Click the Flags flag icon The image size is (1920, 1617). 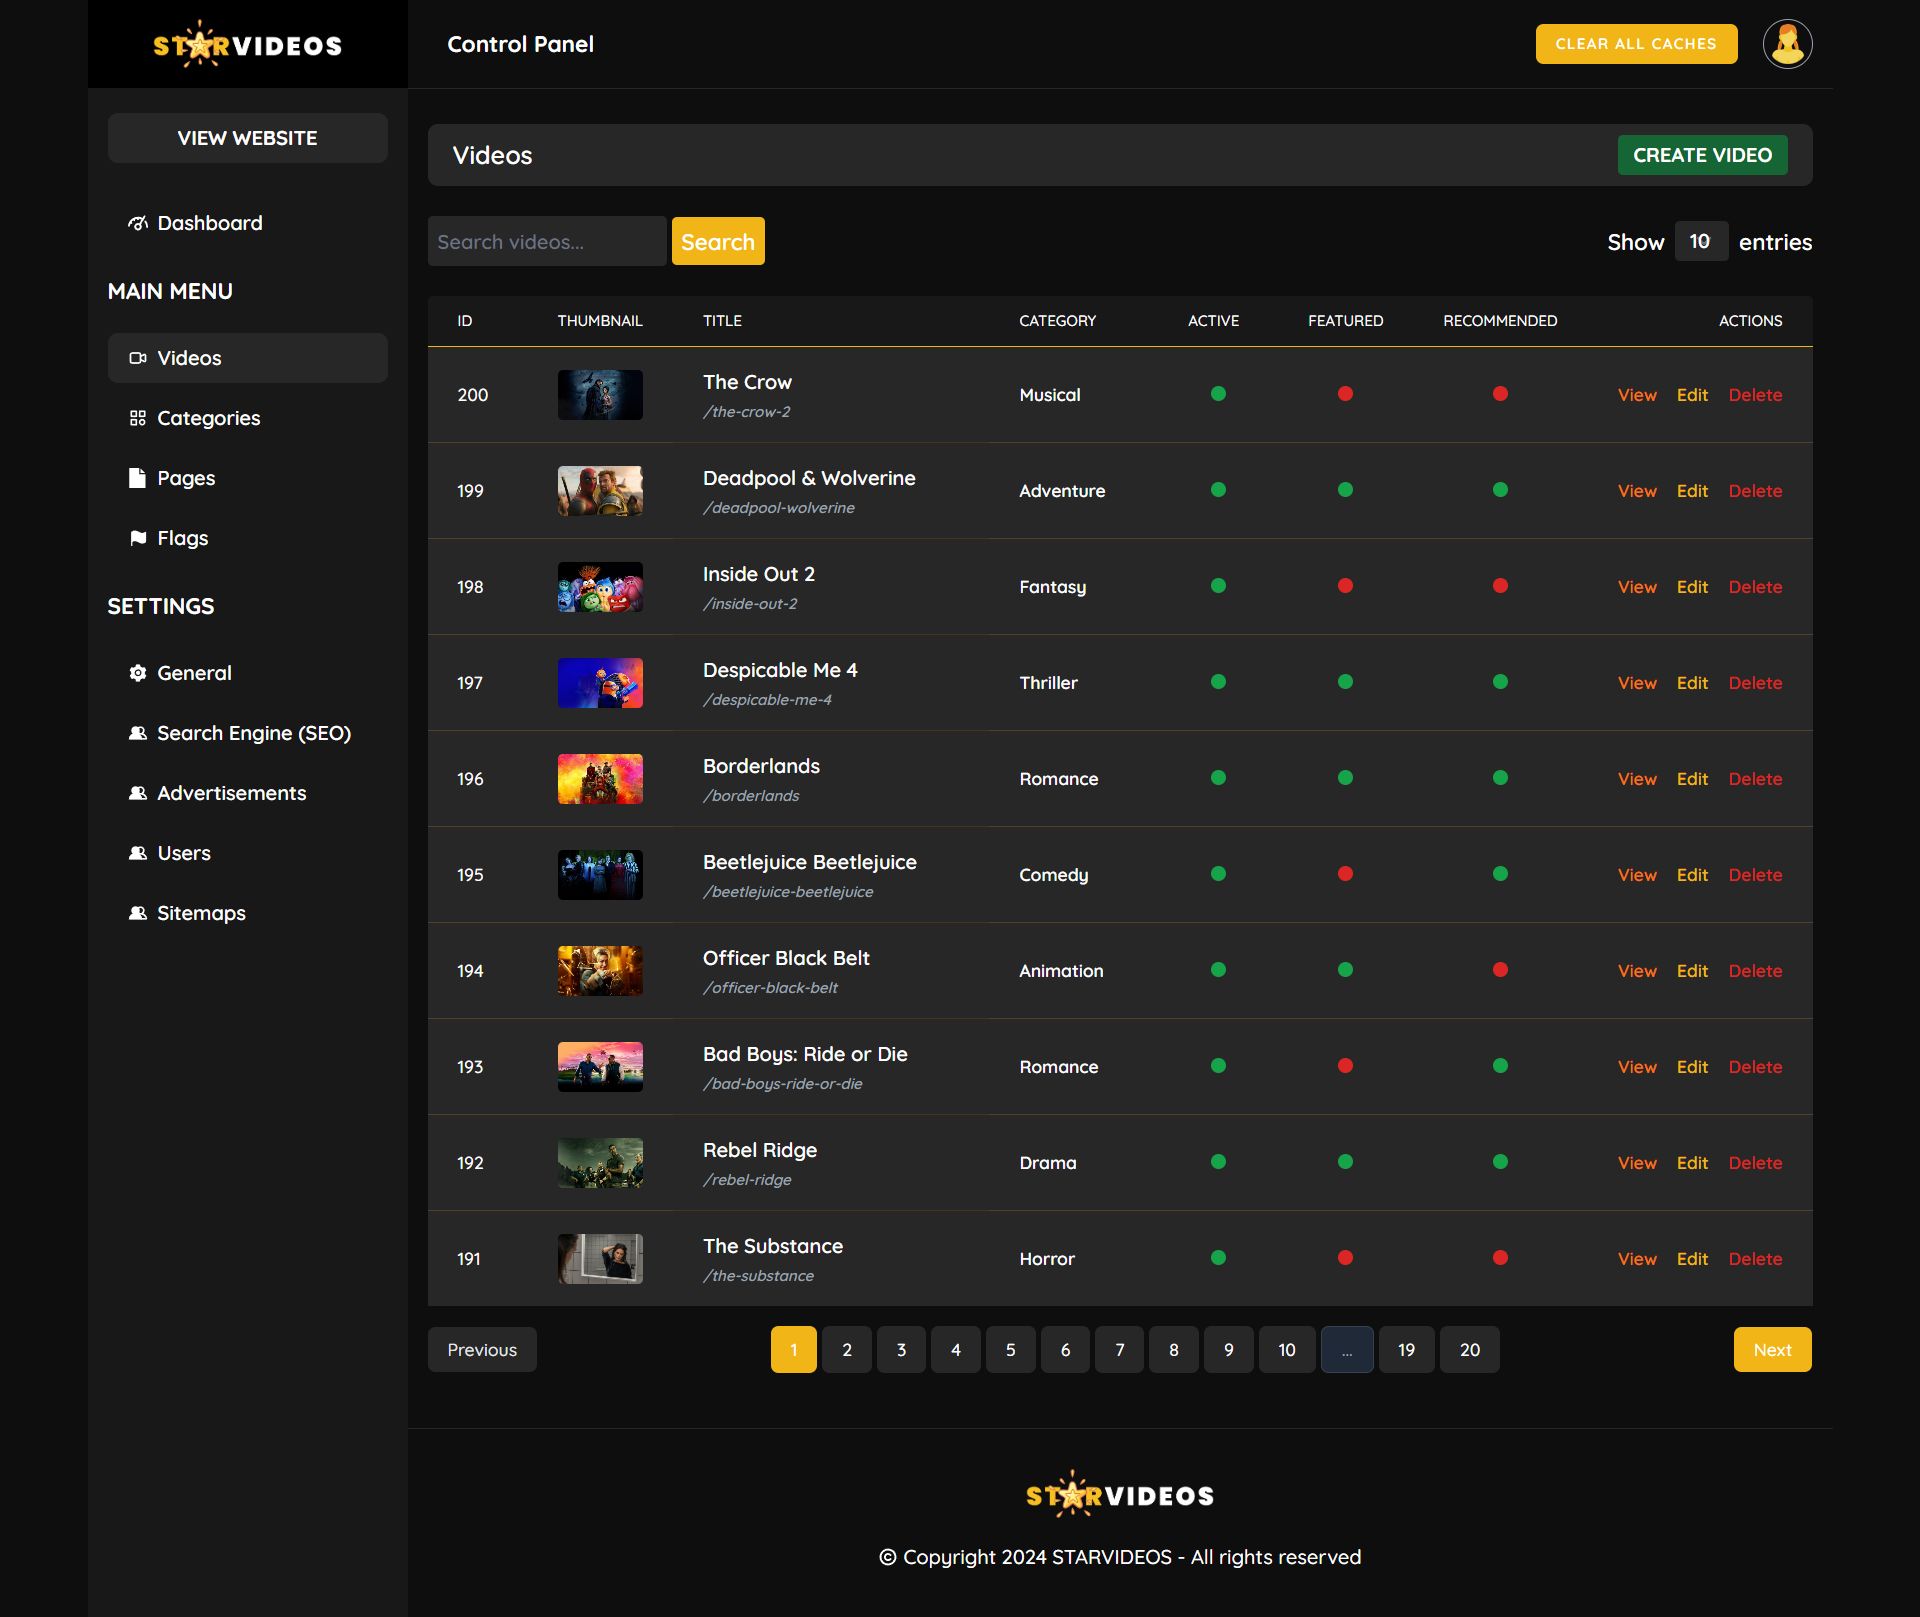click(x=138, y=538)
